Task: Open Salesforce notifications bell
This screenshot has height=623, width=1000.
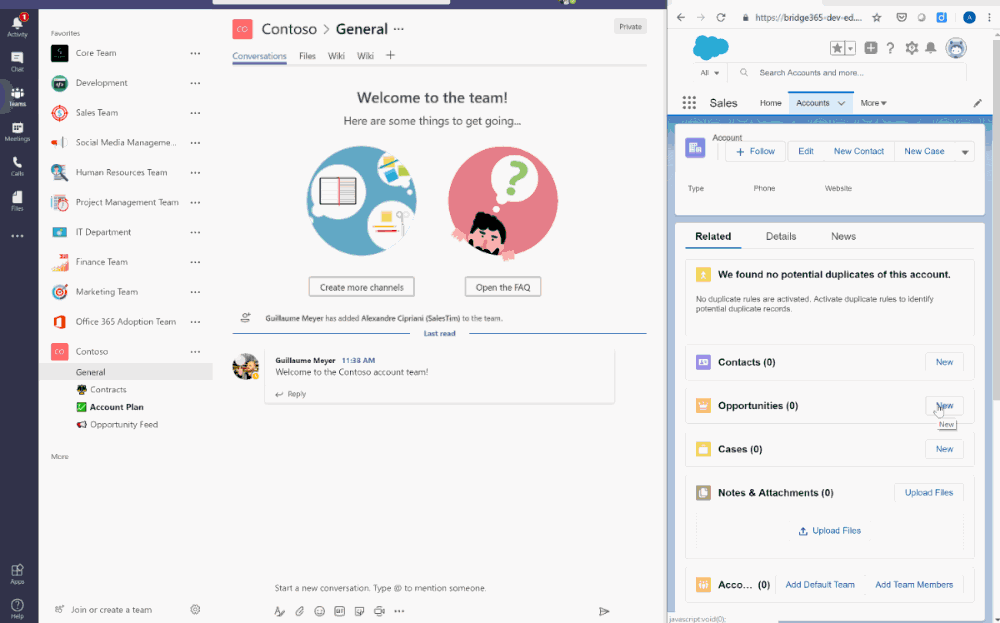Action: 931,48
